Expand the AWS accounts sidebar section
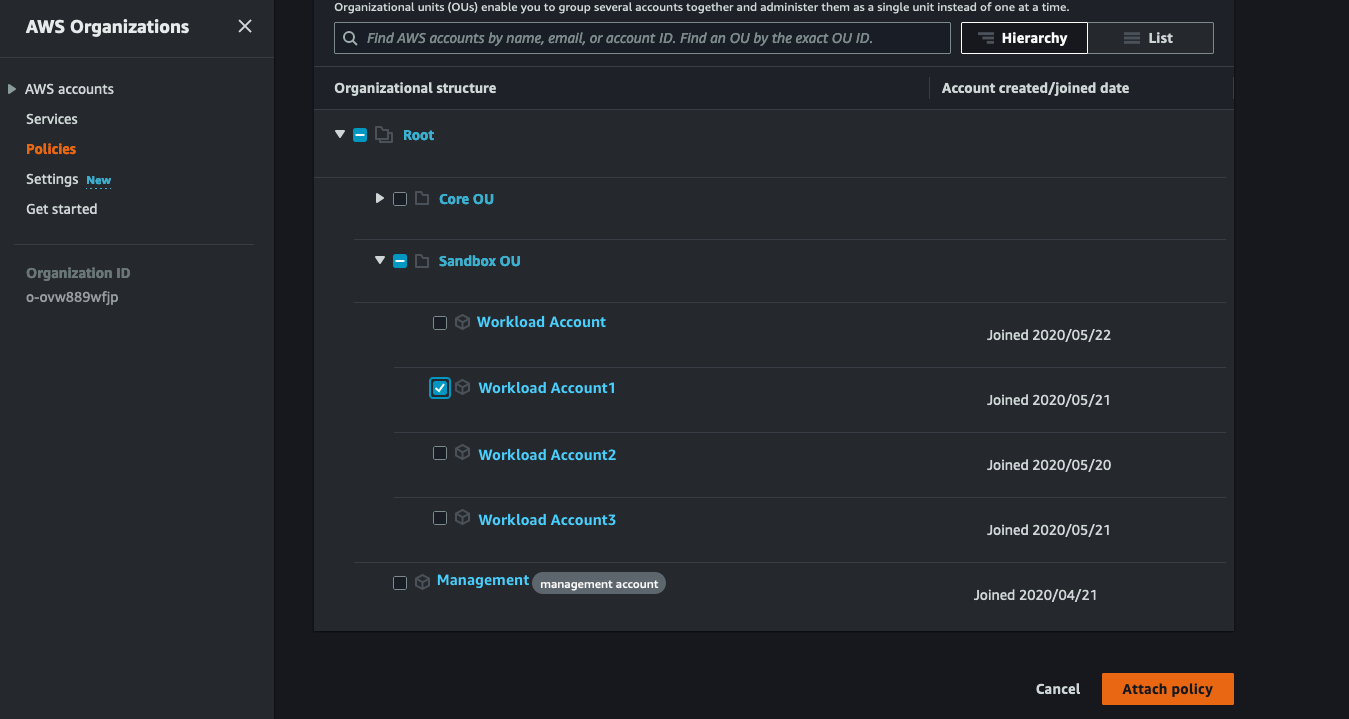1349x719 pixels. pyautogui.click(x=12, y=88)
